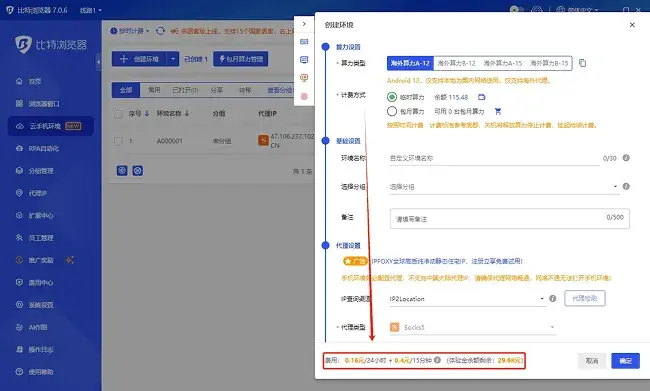Switch to the 分享 filter tab
The height and width of the screenshot is (391, 650).
pyautogui.click(x=217, y=90)
